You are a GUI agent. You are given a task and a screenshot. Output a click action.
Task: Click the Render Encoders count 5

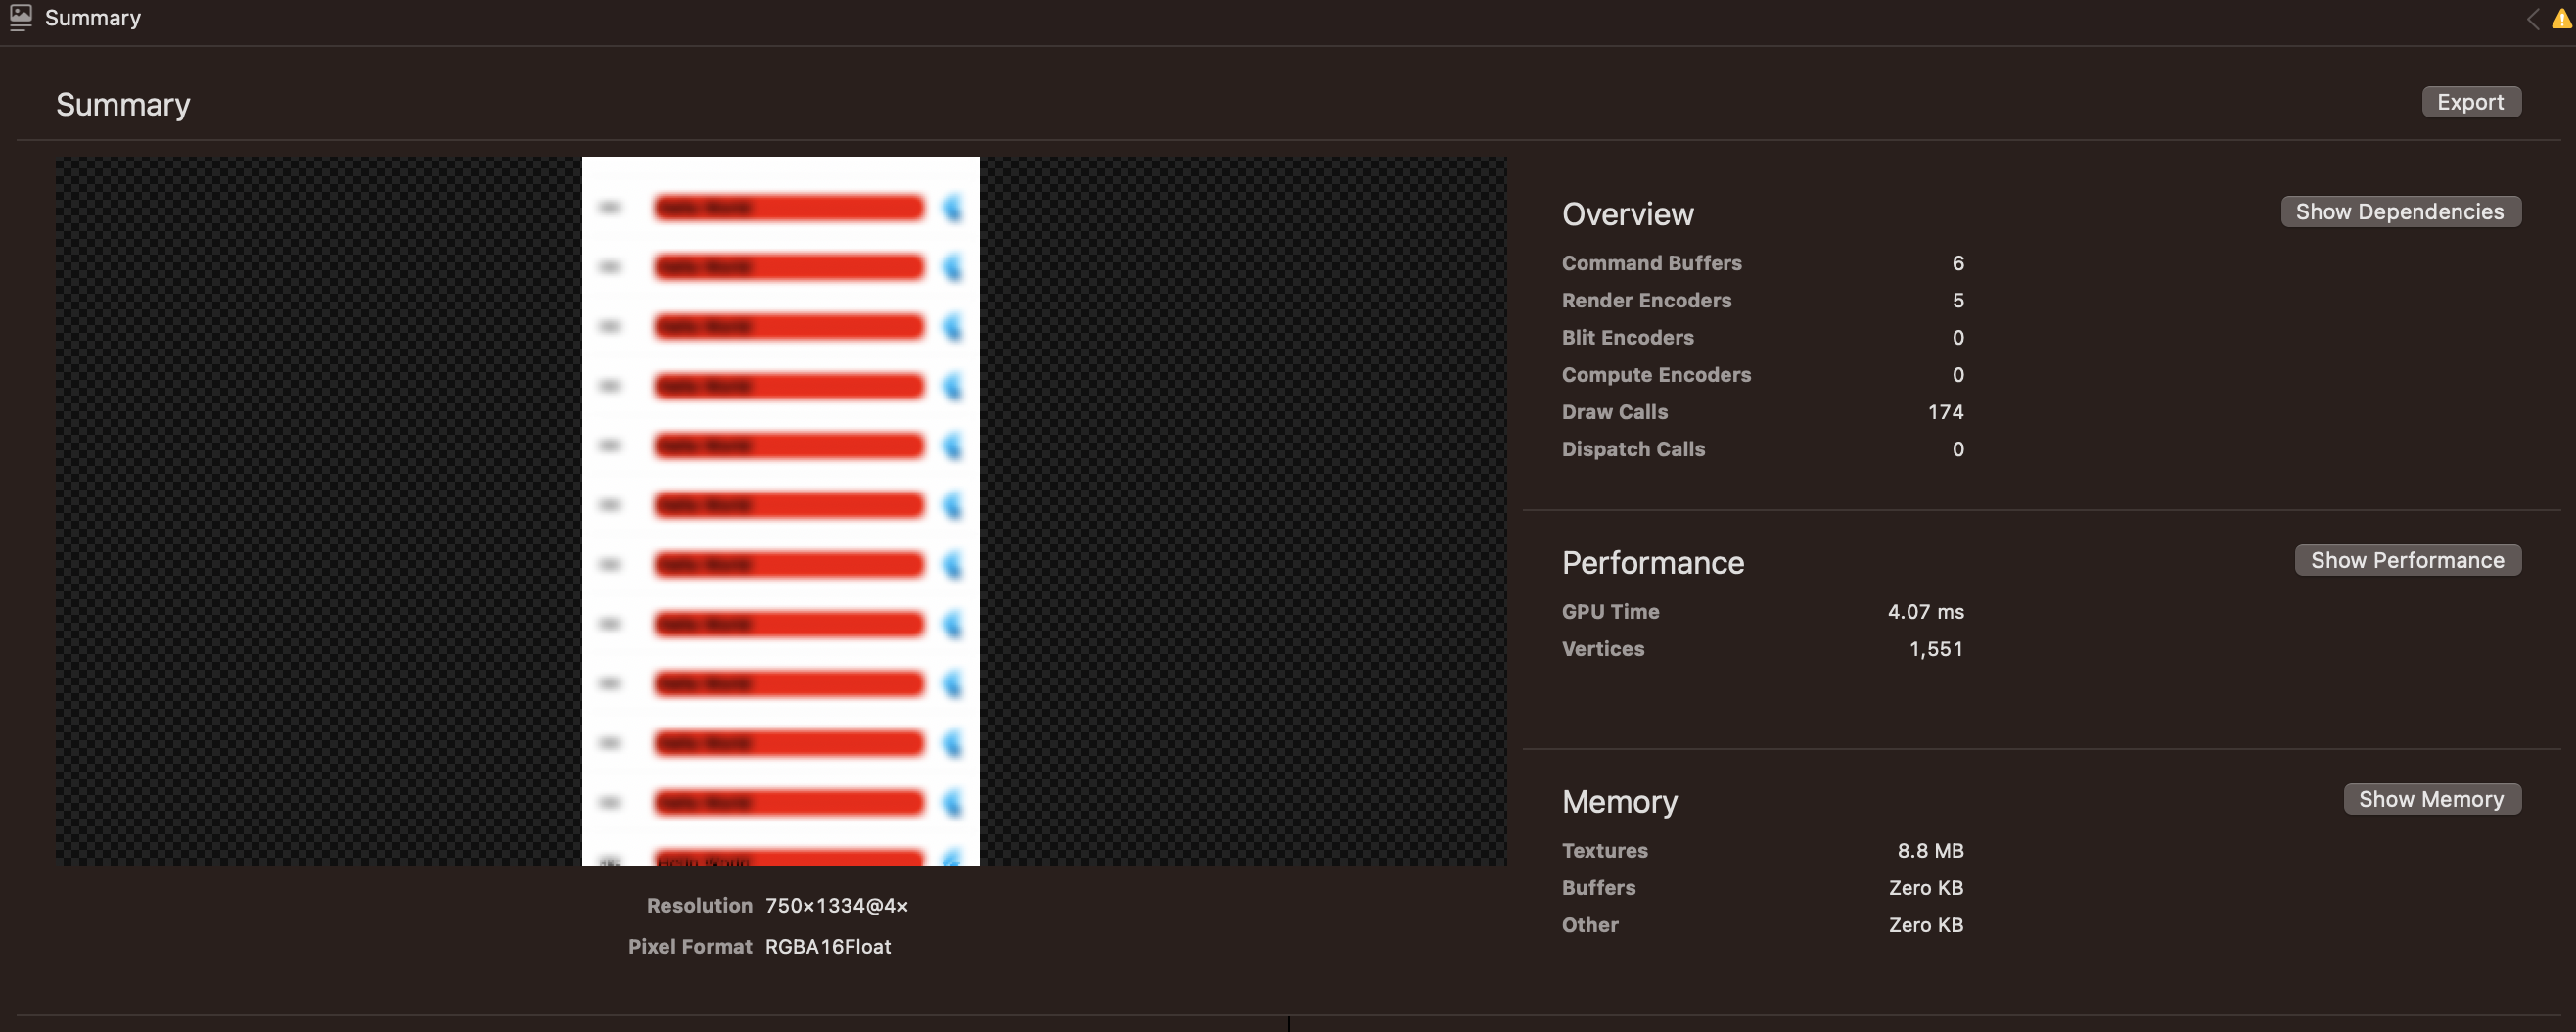[1957, 300]
